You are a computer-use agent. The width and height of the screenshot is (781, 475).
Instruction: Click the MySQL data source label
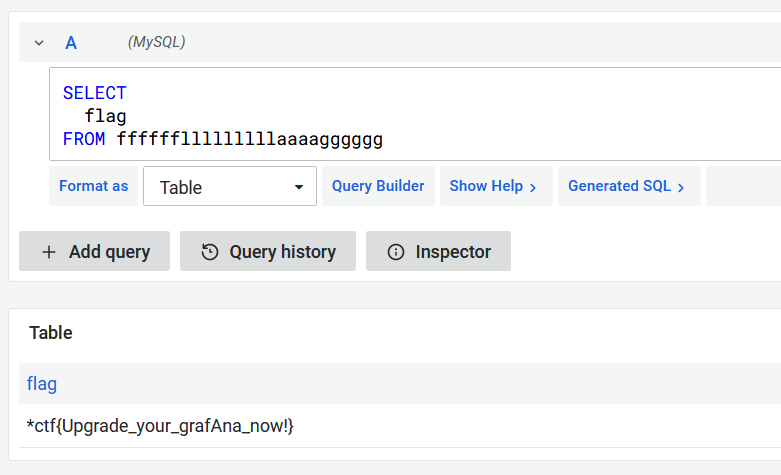tap(156, 42)
